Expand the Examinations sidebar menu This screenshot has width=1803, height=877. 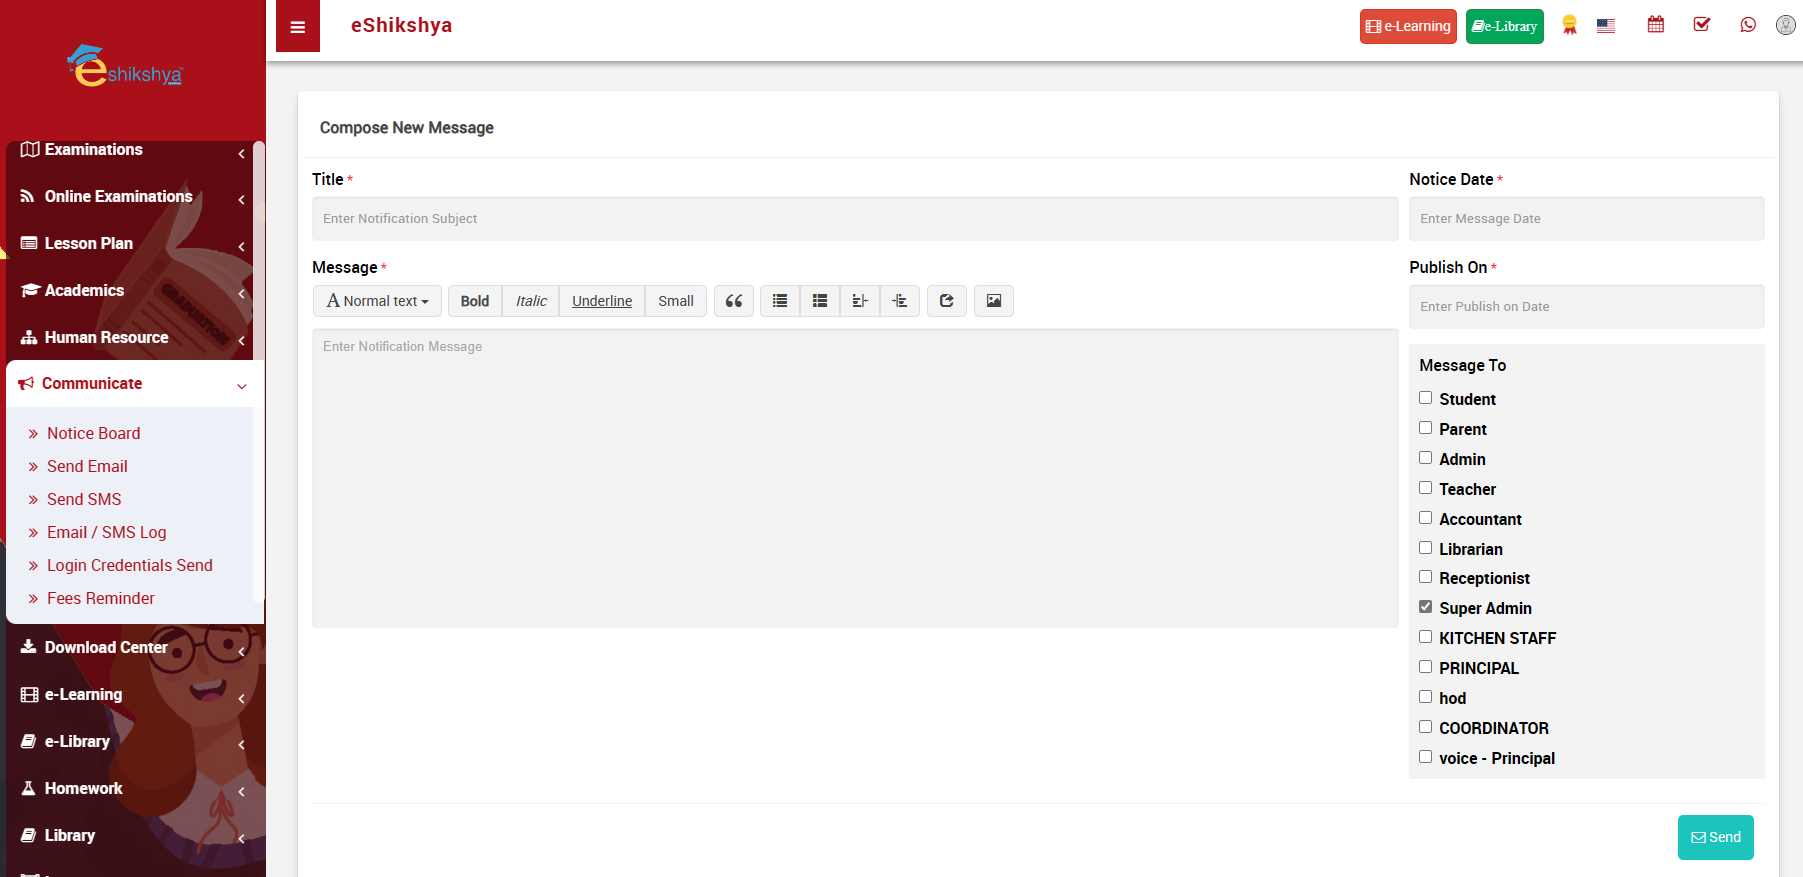pos(130,150)
